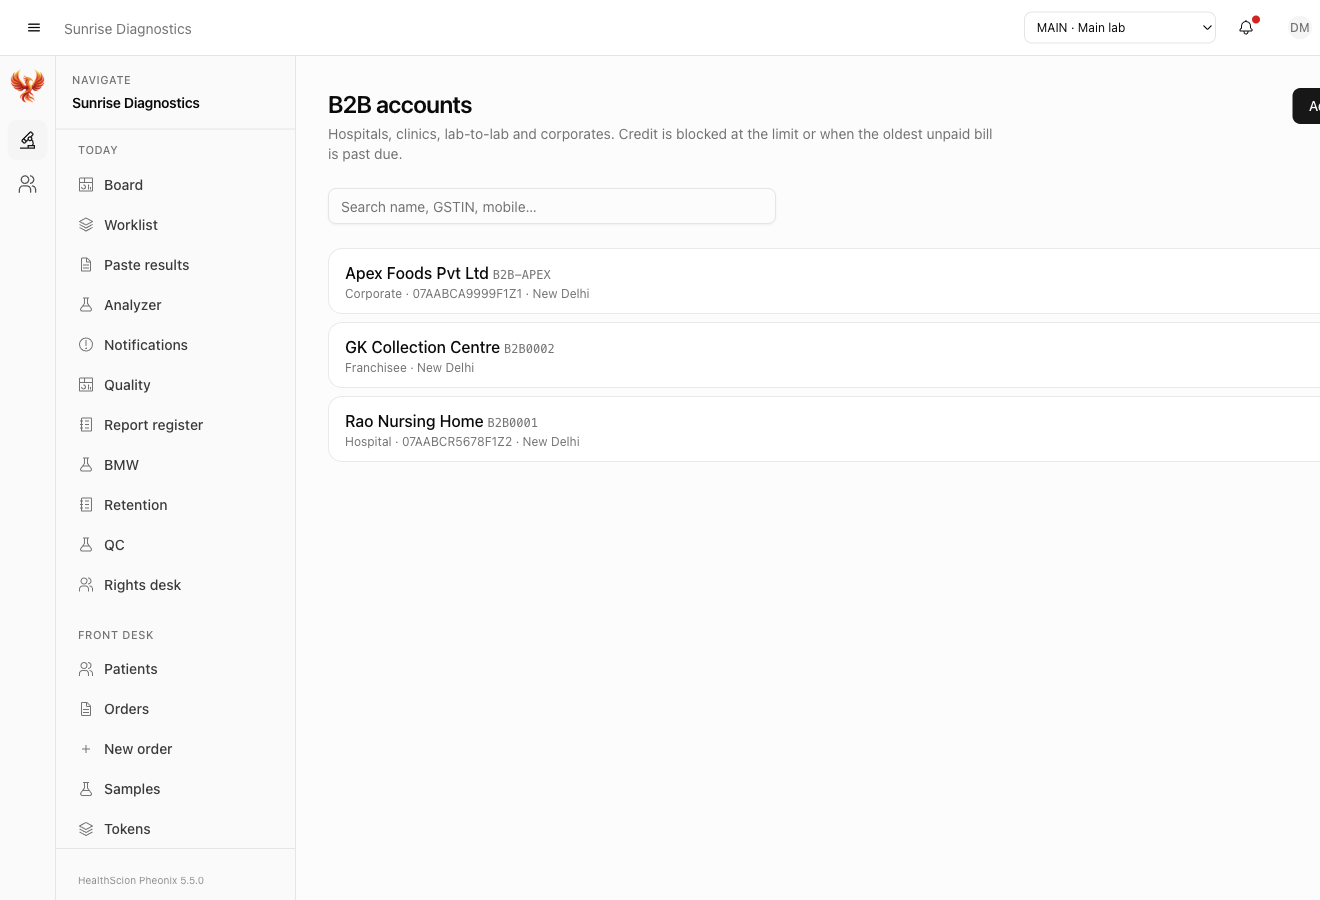Viewport: 1320px width, 900px height.
Task: Click the black button beside B2B accounts heading
Action: tap(1306, 106)
